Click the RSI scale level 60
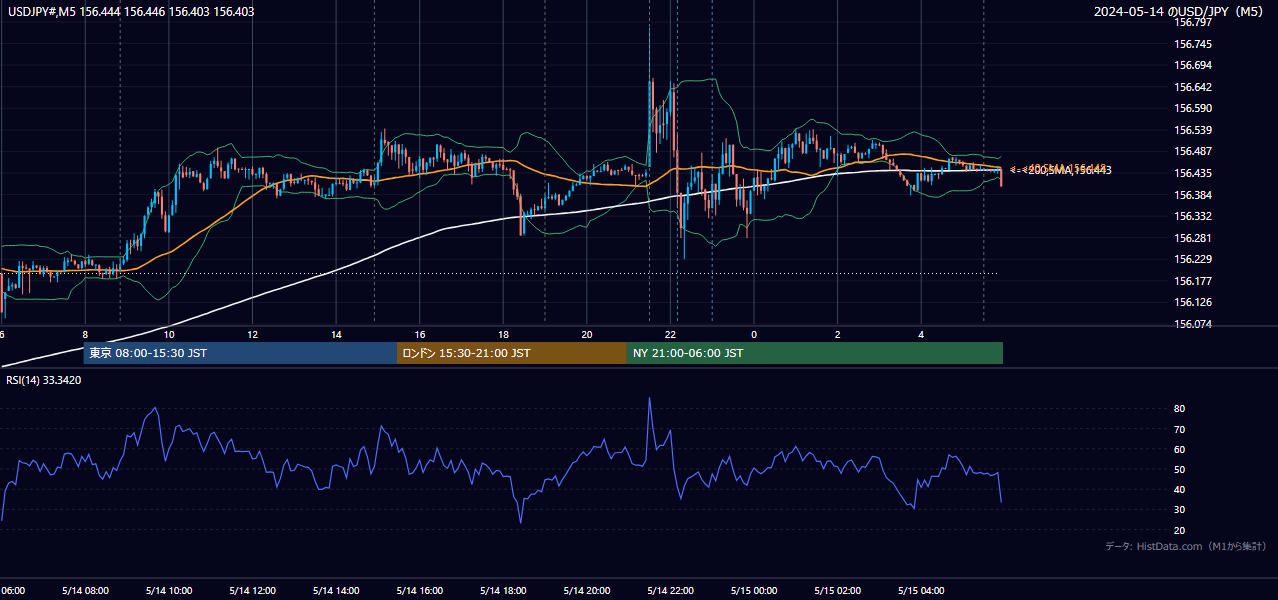 [1179, 449]
